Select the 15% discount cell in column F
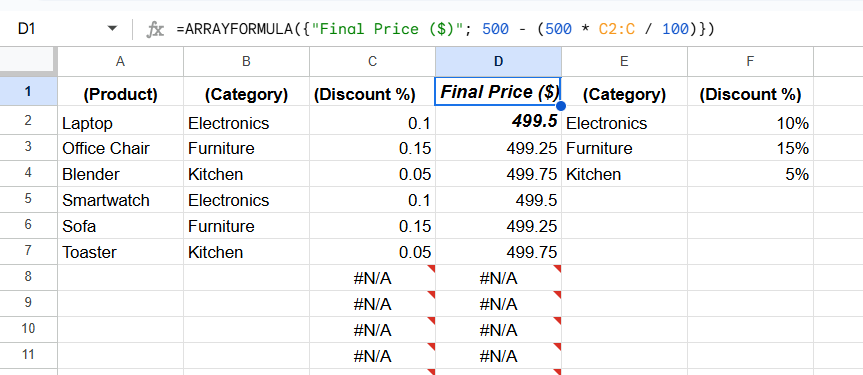Viewport: 863px width, 375px height. click(x=750, y=148)
